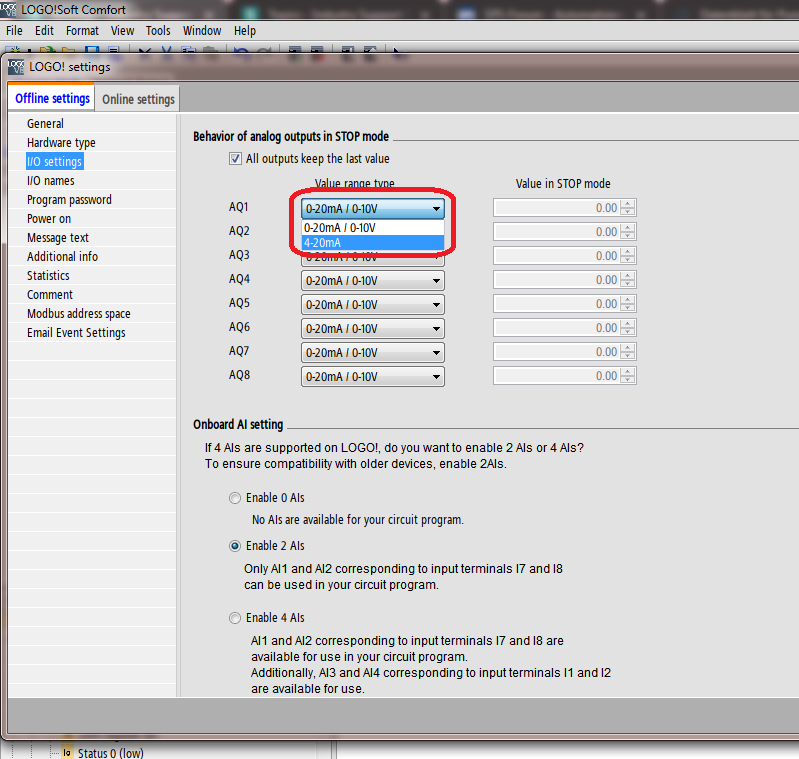The width and height of the screenshot is (799, 759).
Task: Choose the Enable 4 AIs option
Action: pos(235,618)
